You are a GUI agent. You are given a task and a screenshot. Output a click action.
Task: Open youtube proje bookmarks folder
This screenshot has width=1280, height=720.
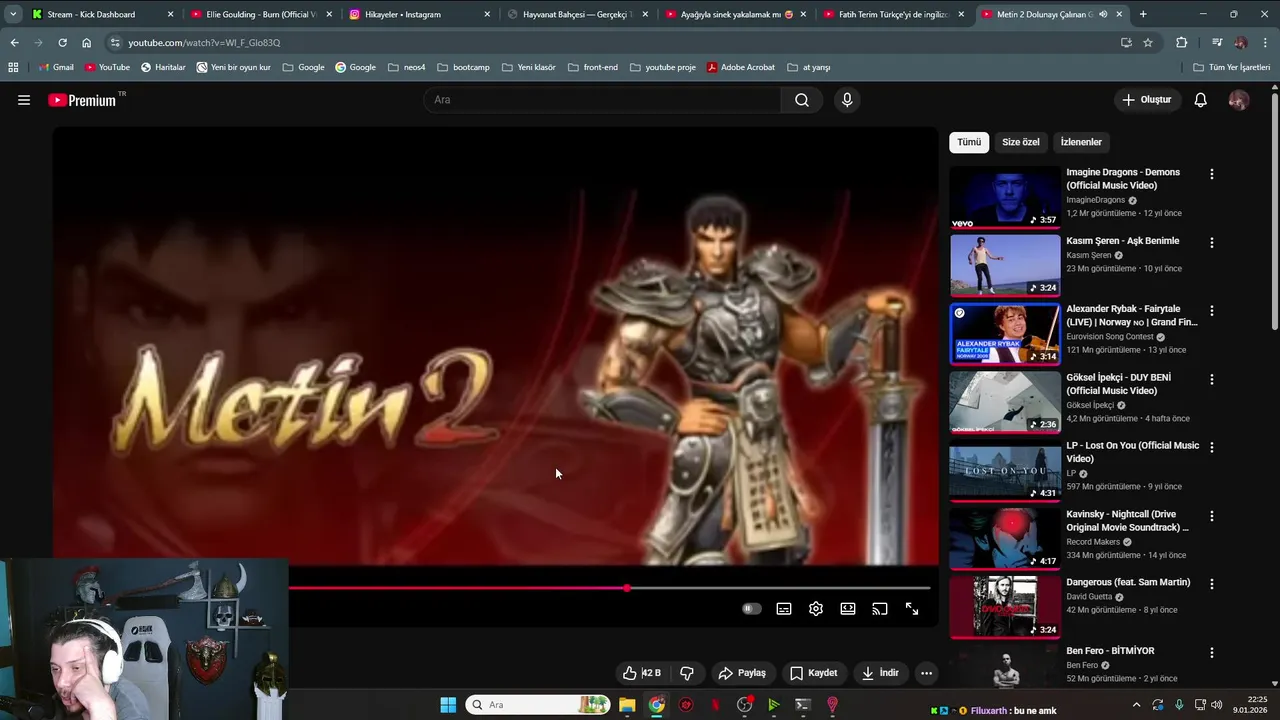[x=661, y=67]
